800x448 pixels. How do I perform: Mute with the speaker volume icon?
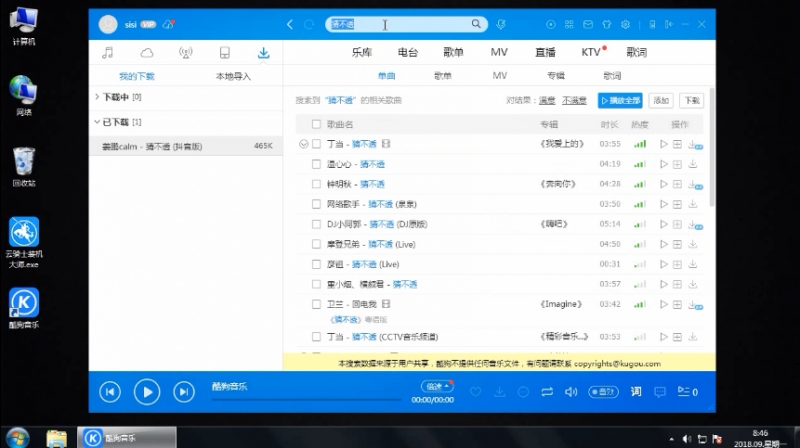(570, 392)
